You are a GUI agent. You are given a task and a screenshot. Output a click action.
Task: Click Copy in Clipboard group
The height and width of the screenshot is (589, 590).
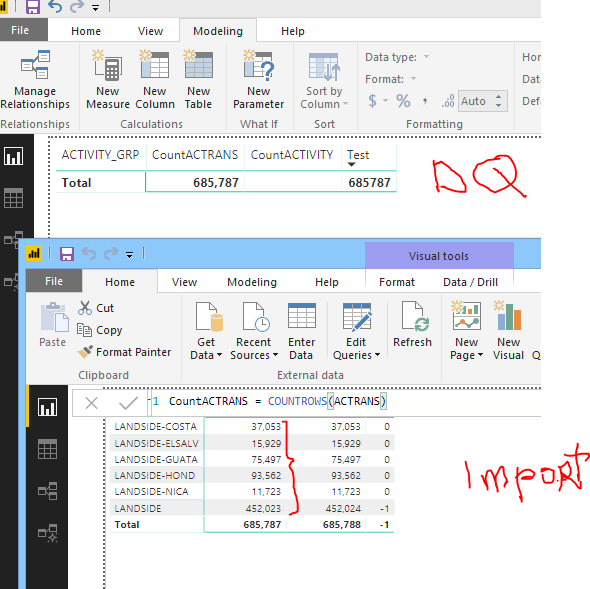[100, 330]
